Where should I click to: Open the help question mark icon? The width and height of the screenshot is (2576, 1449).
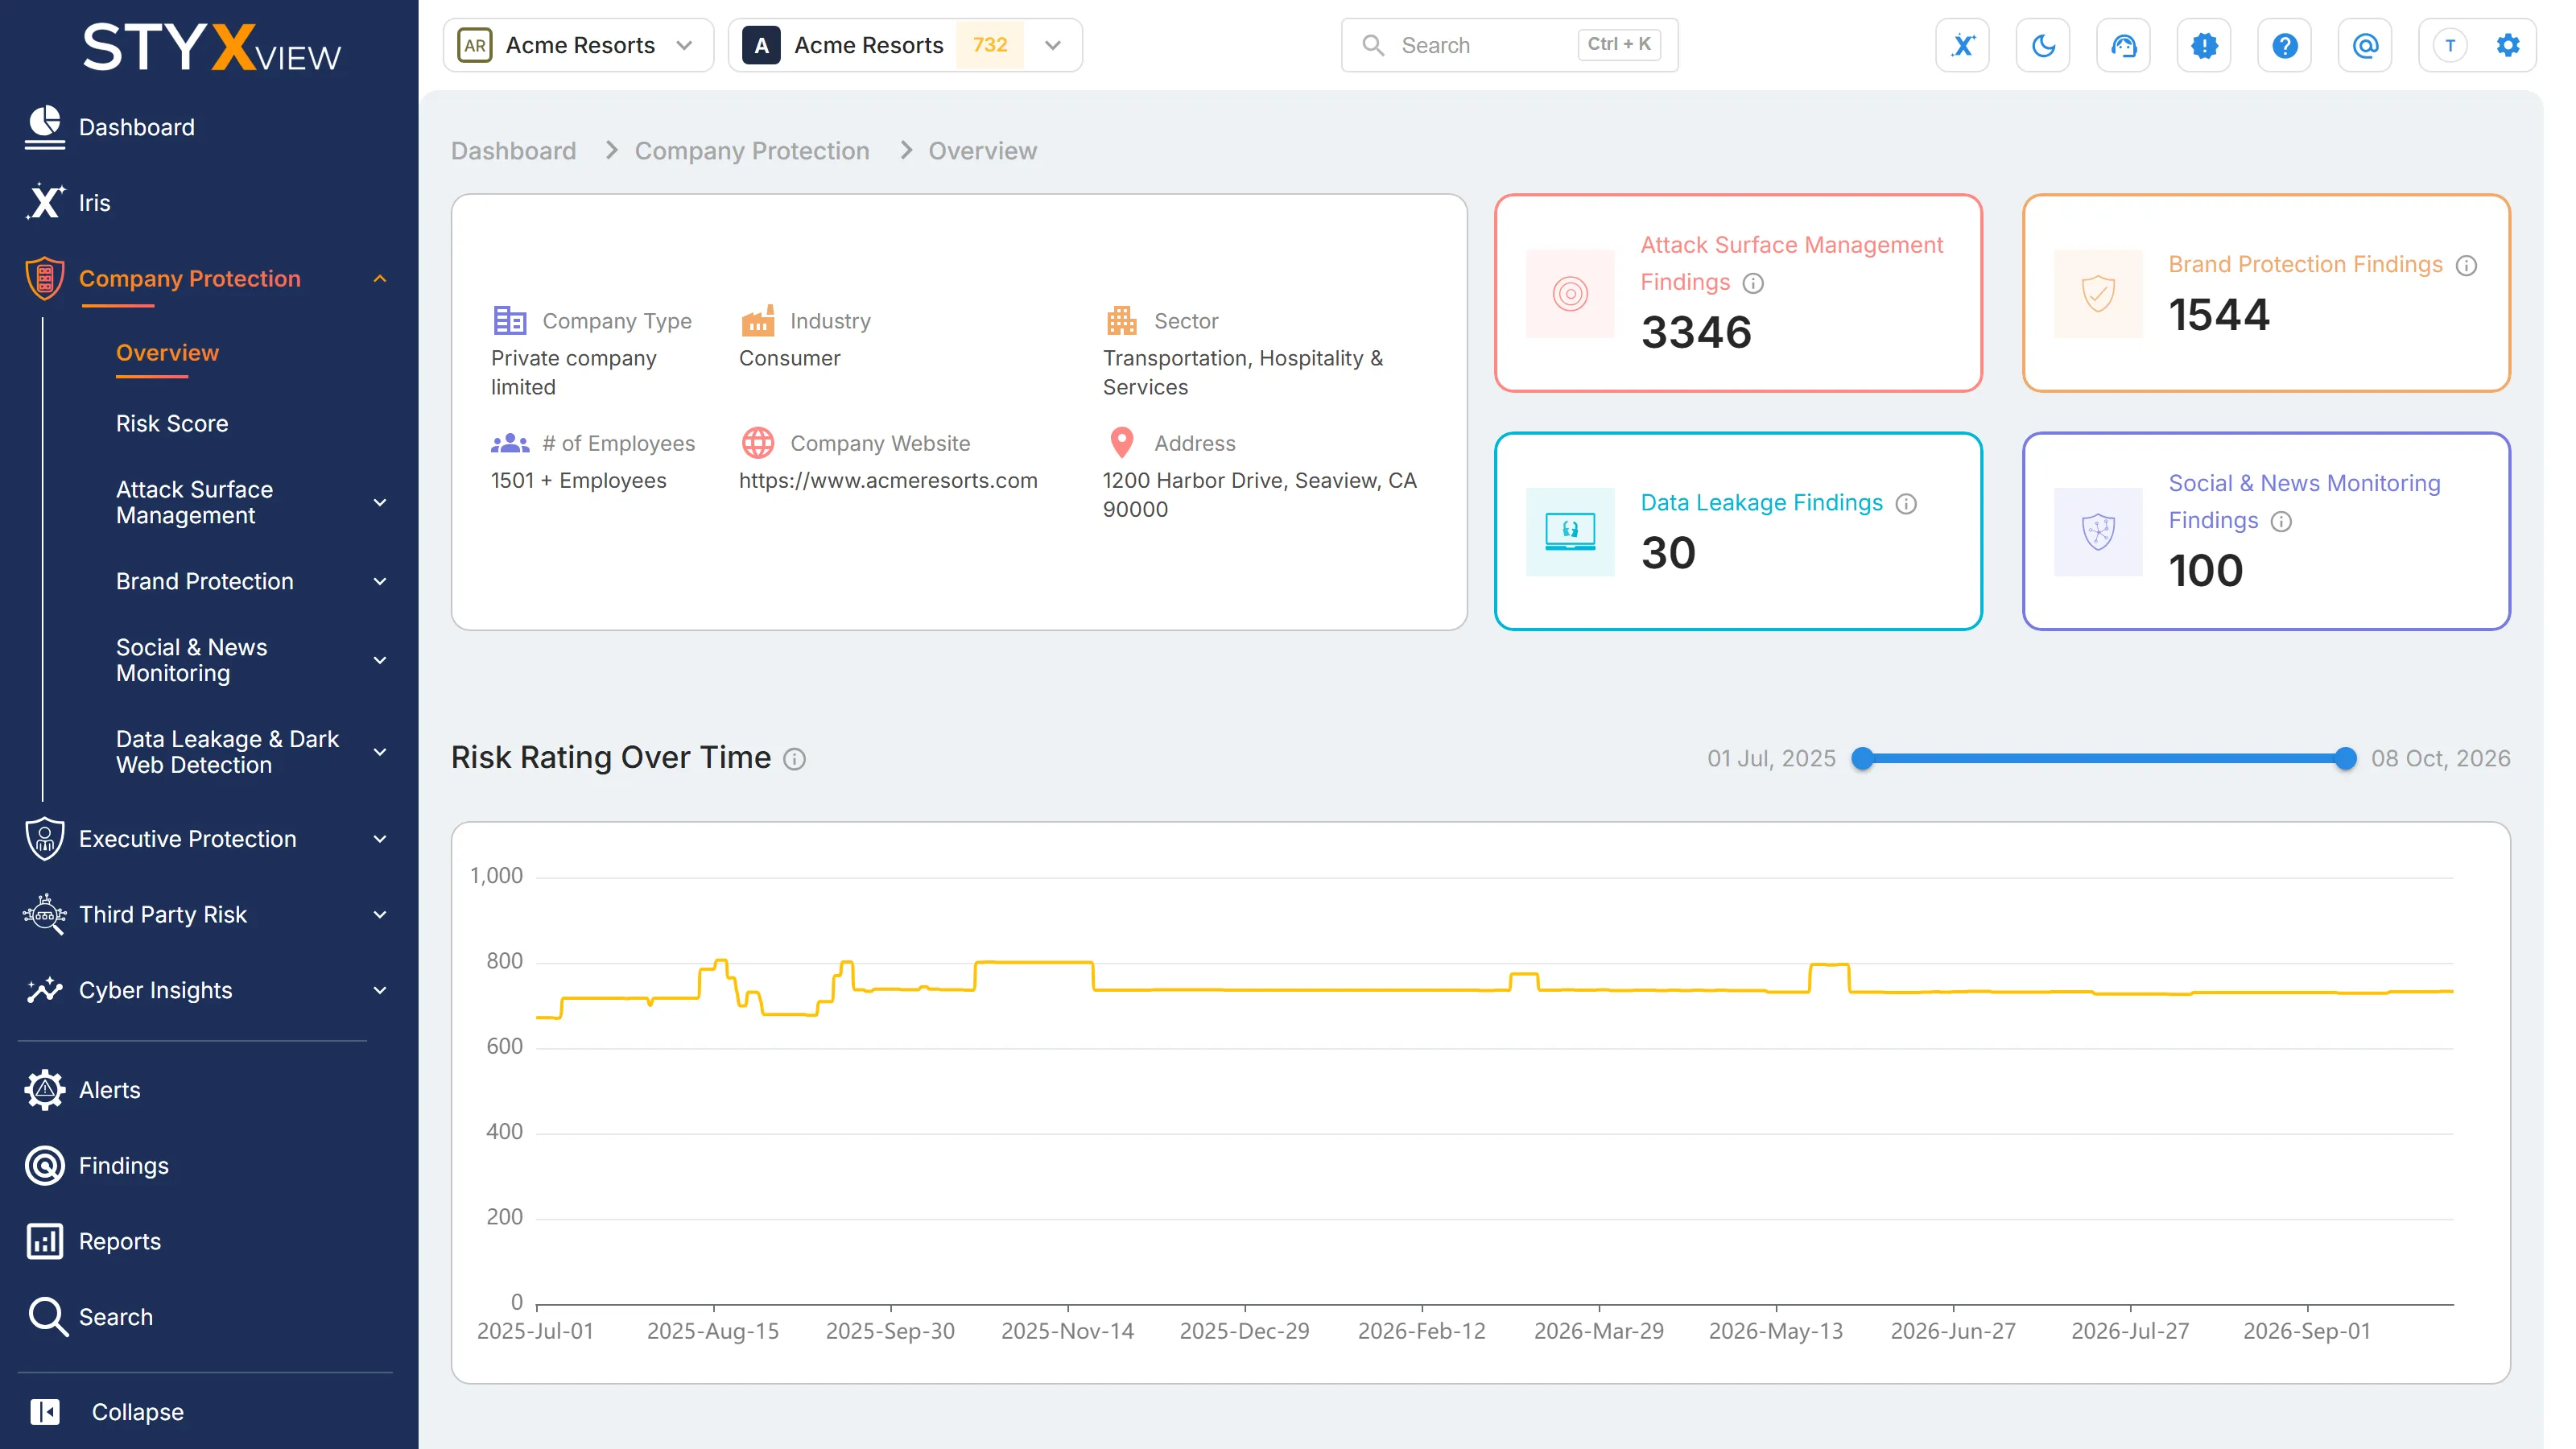click(x=2284, y=45)
